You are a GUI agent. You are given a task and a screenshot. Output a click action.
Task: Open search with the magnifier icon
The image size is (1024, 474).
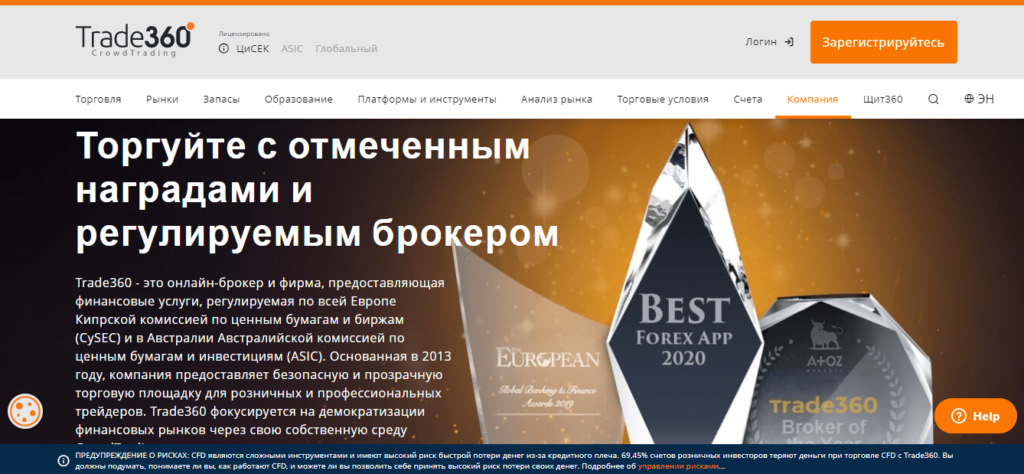(933, 99)
